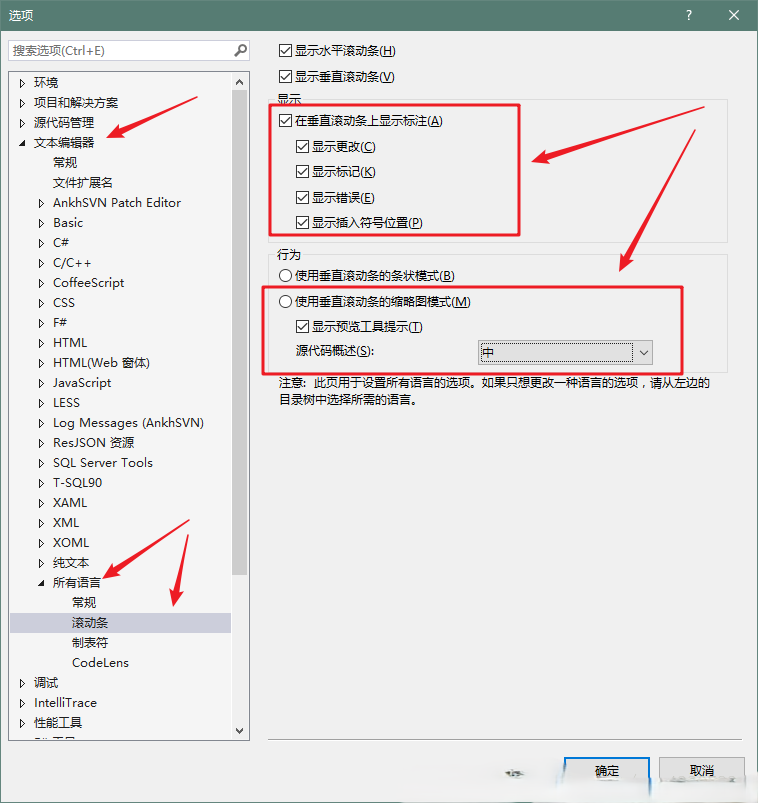Click the 取消 button
758x803 pixels.
point(701,771)
